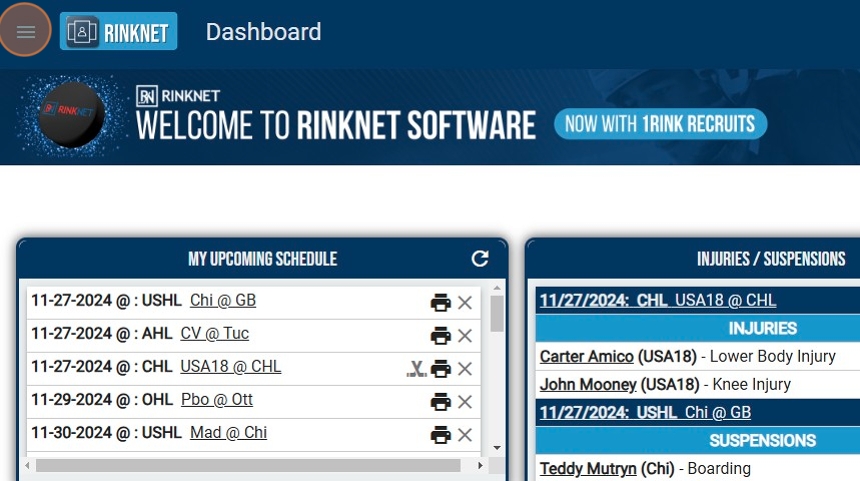Click 'Boarding' suspension text
860x481 pixels.
[x=719, y=468]
